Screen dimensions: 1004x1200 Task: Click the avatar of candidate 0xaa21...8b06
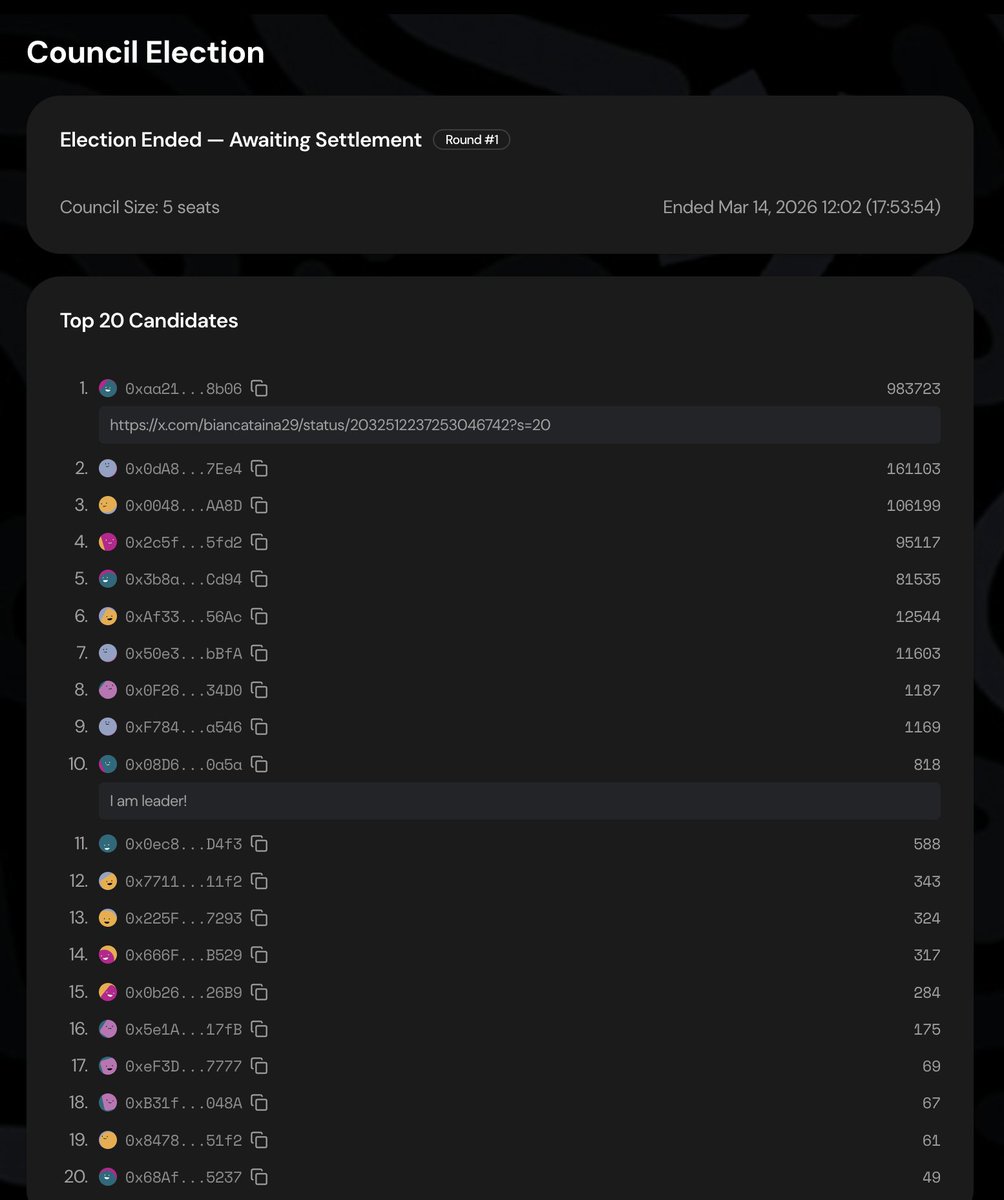pos(108,388)
